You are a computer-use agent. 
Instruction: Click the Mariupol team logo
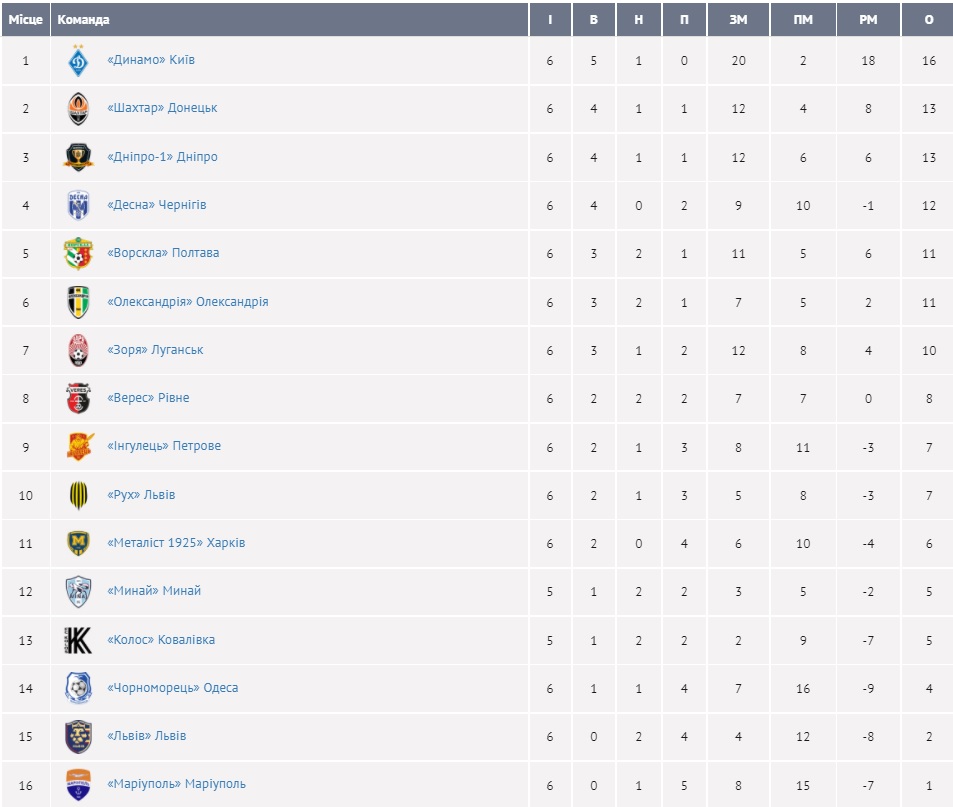(x=78, y=785)
